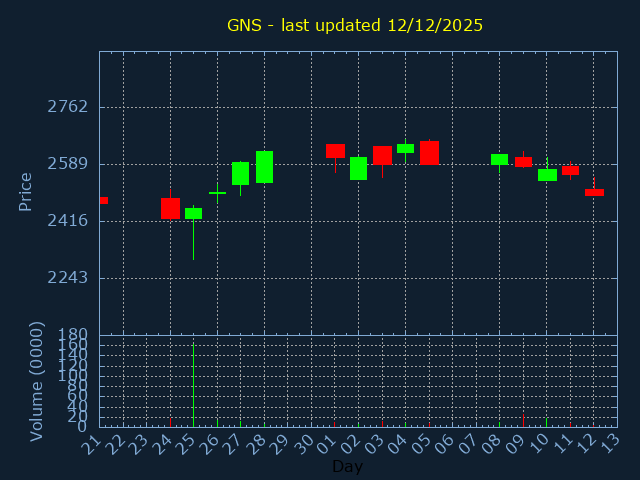The height and width of the screenshot is (480, 640).
Task: Click the red candle on day 01
Action: pos(335,151)
